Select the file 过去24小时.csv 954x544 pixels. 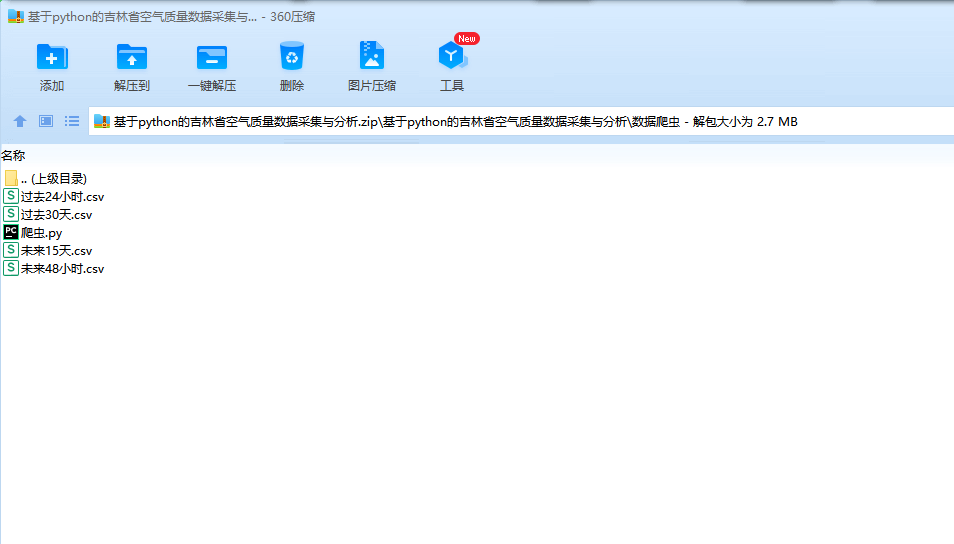[62, 197]
